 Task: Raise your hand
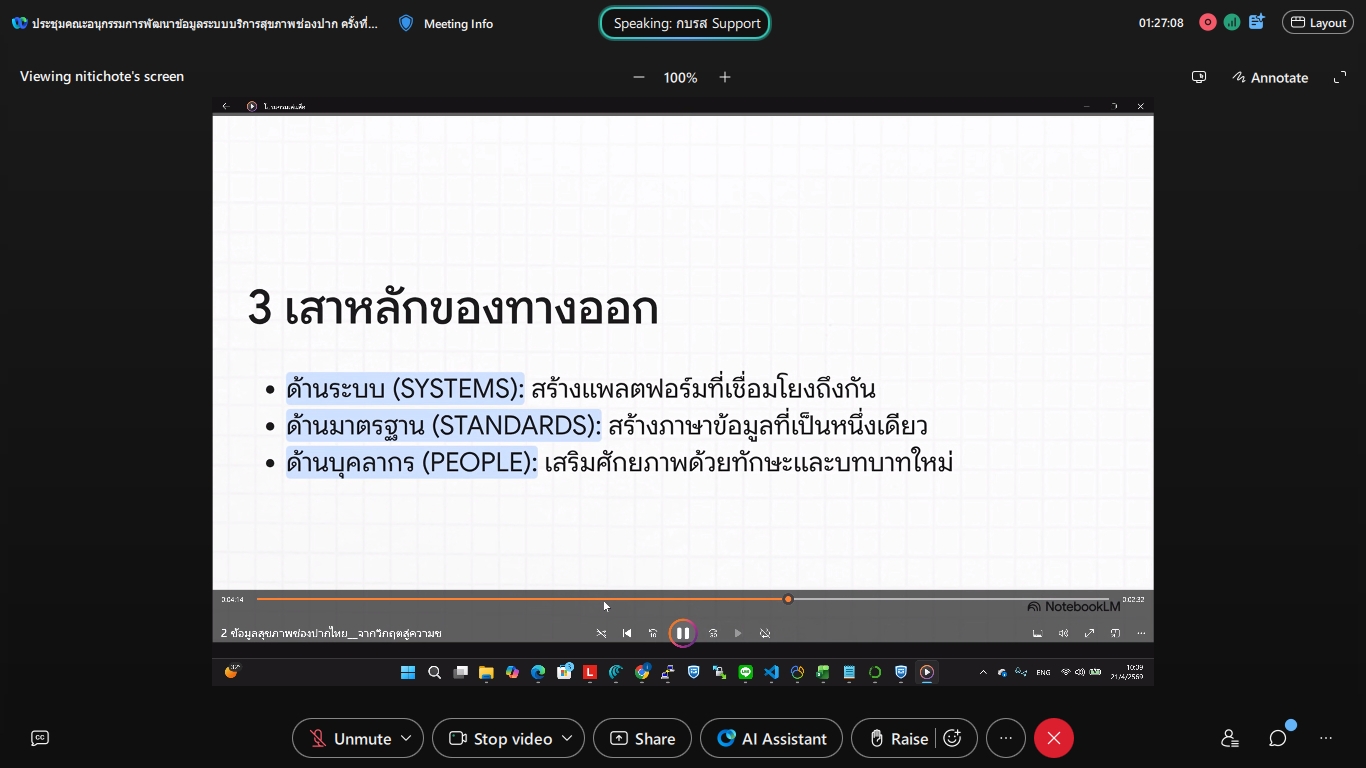pyautogui.click(x=897, y=738)
